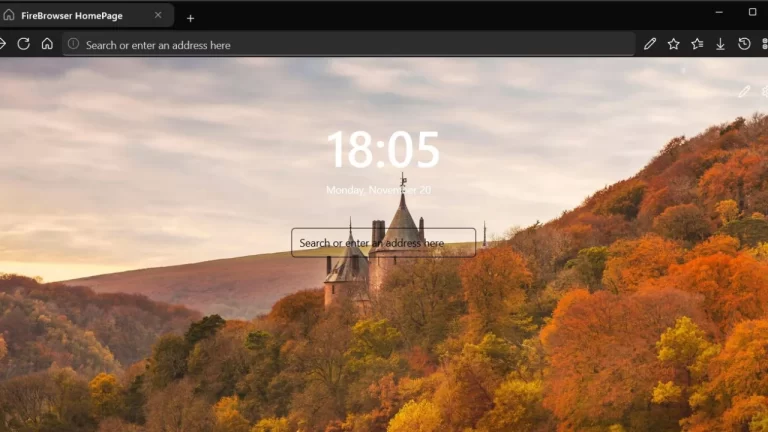Click the forward navigation arrow
Viewport: 768px width, 432px height.
coord(2,44)
